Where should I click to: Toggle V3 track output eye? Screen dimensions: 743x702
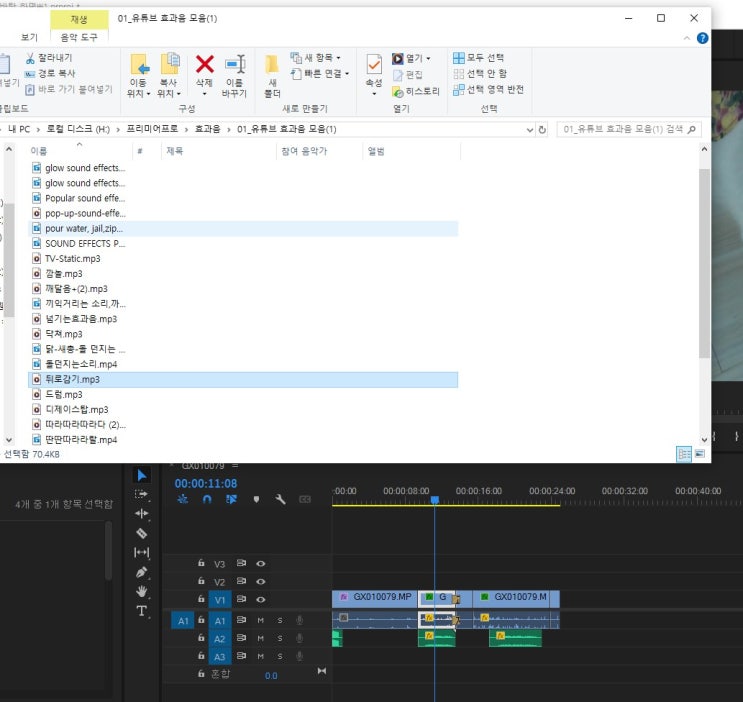(261, 564)
